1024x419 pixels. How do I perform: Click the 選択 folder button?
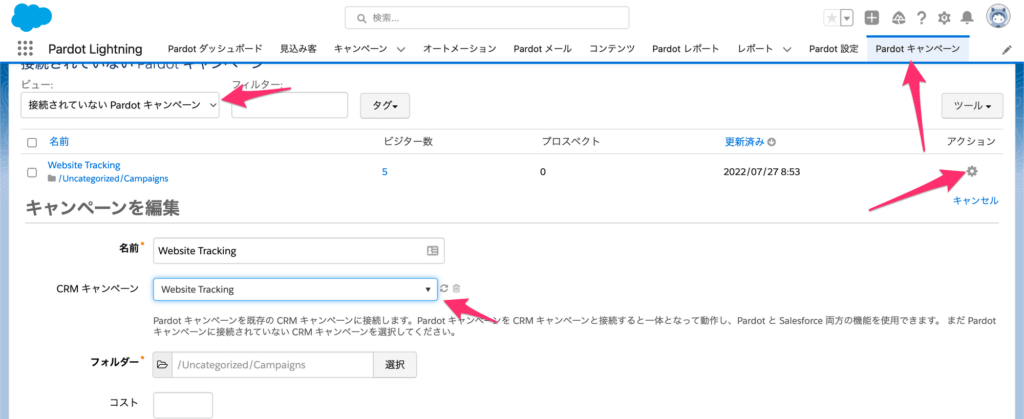tap(395, 365)
